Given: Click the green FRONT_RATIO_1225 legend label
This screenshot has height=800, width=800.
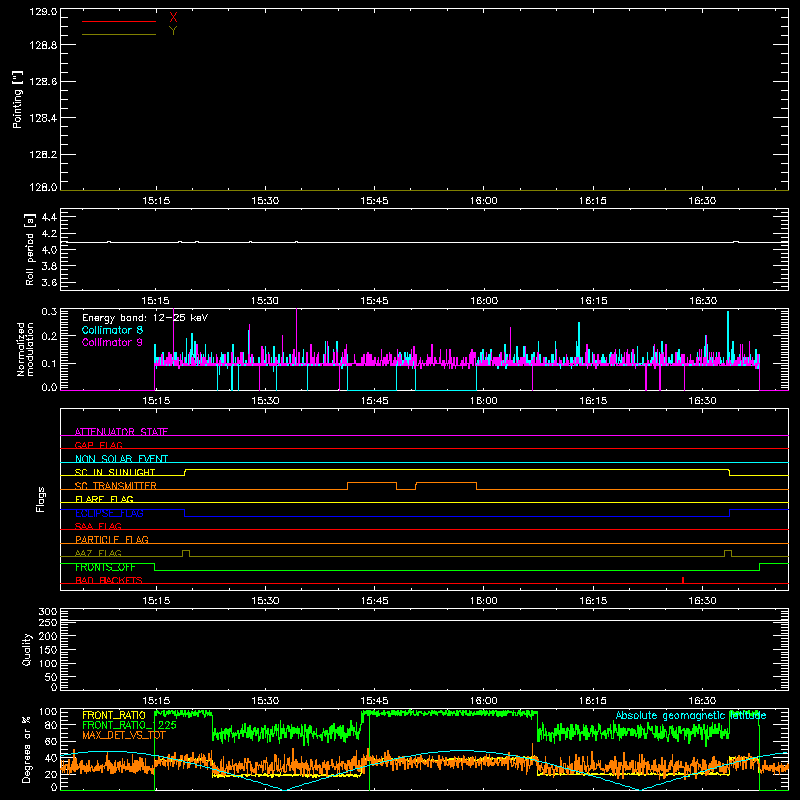Looking at the screenshot, I should 129,725.
